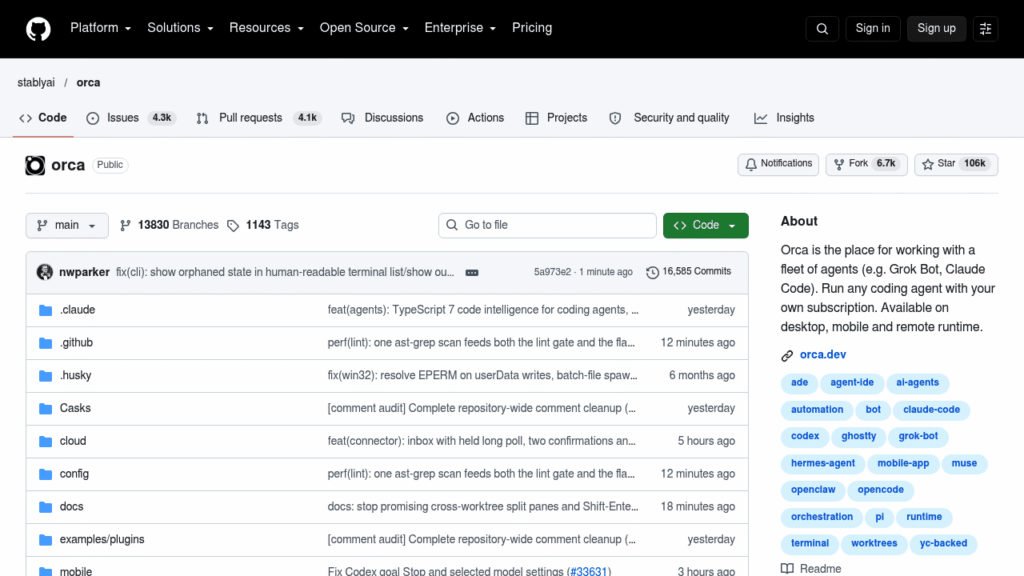
Task: Open the Platform menu
Action: pos(101,28)
